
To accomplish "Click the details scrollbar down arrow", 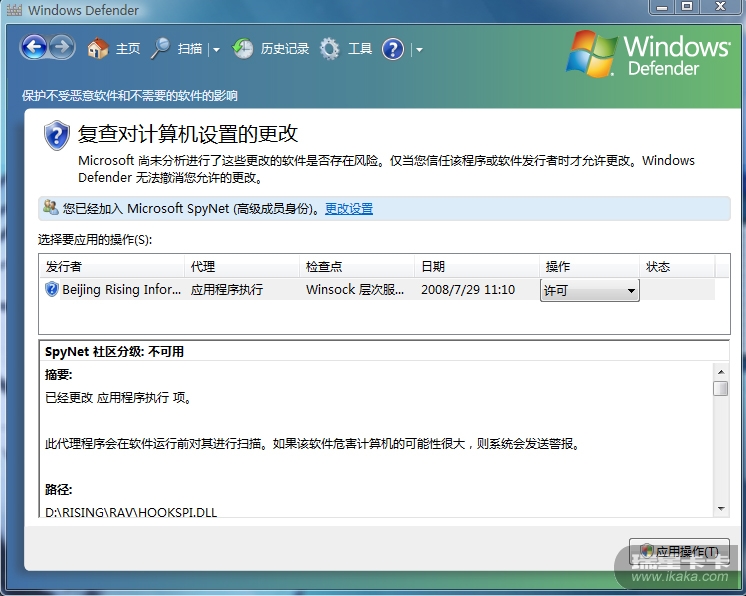I will 721,509.
